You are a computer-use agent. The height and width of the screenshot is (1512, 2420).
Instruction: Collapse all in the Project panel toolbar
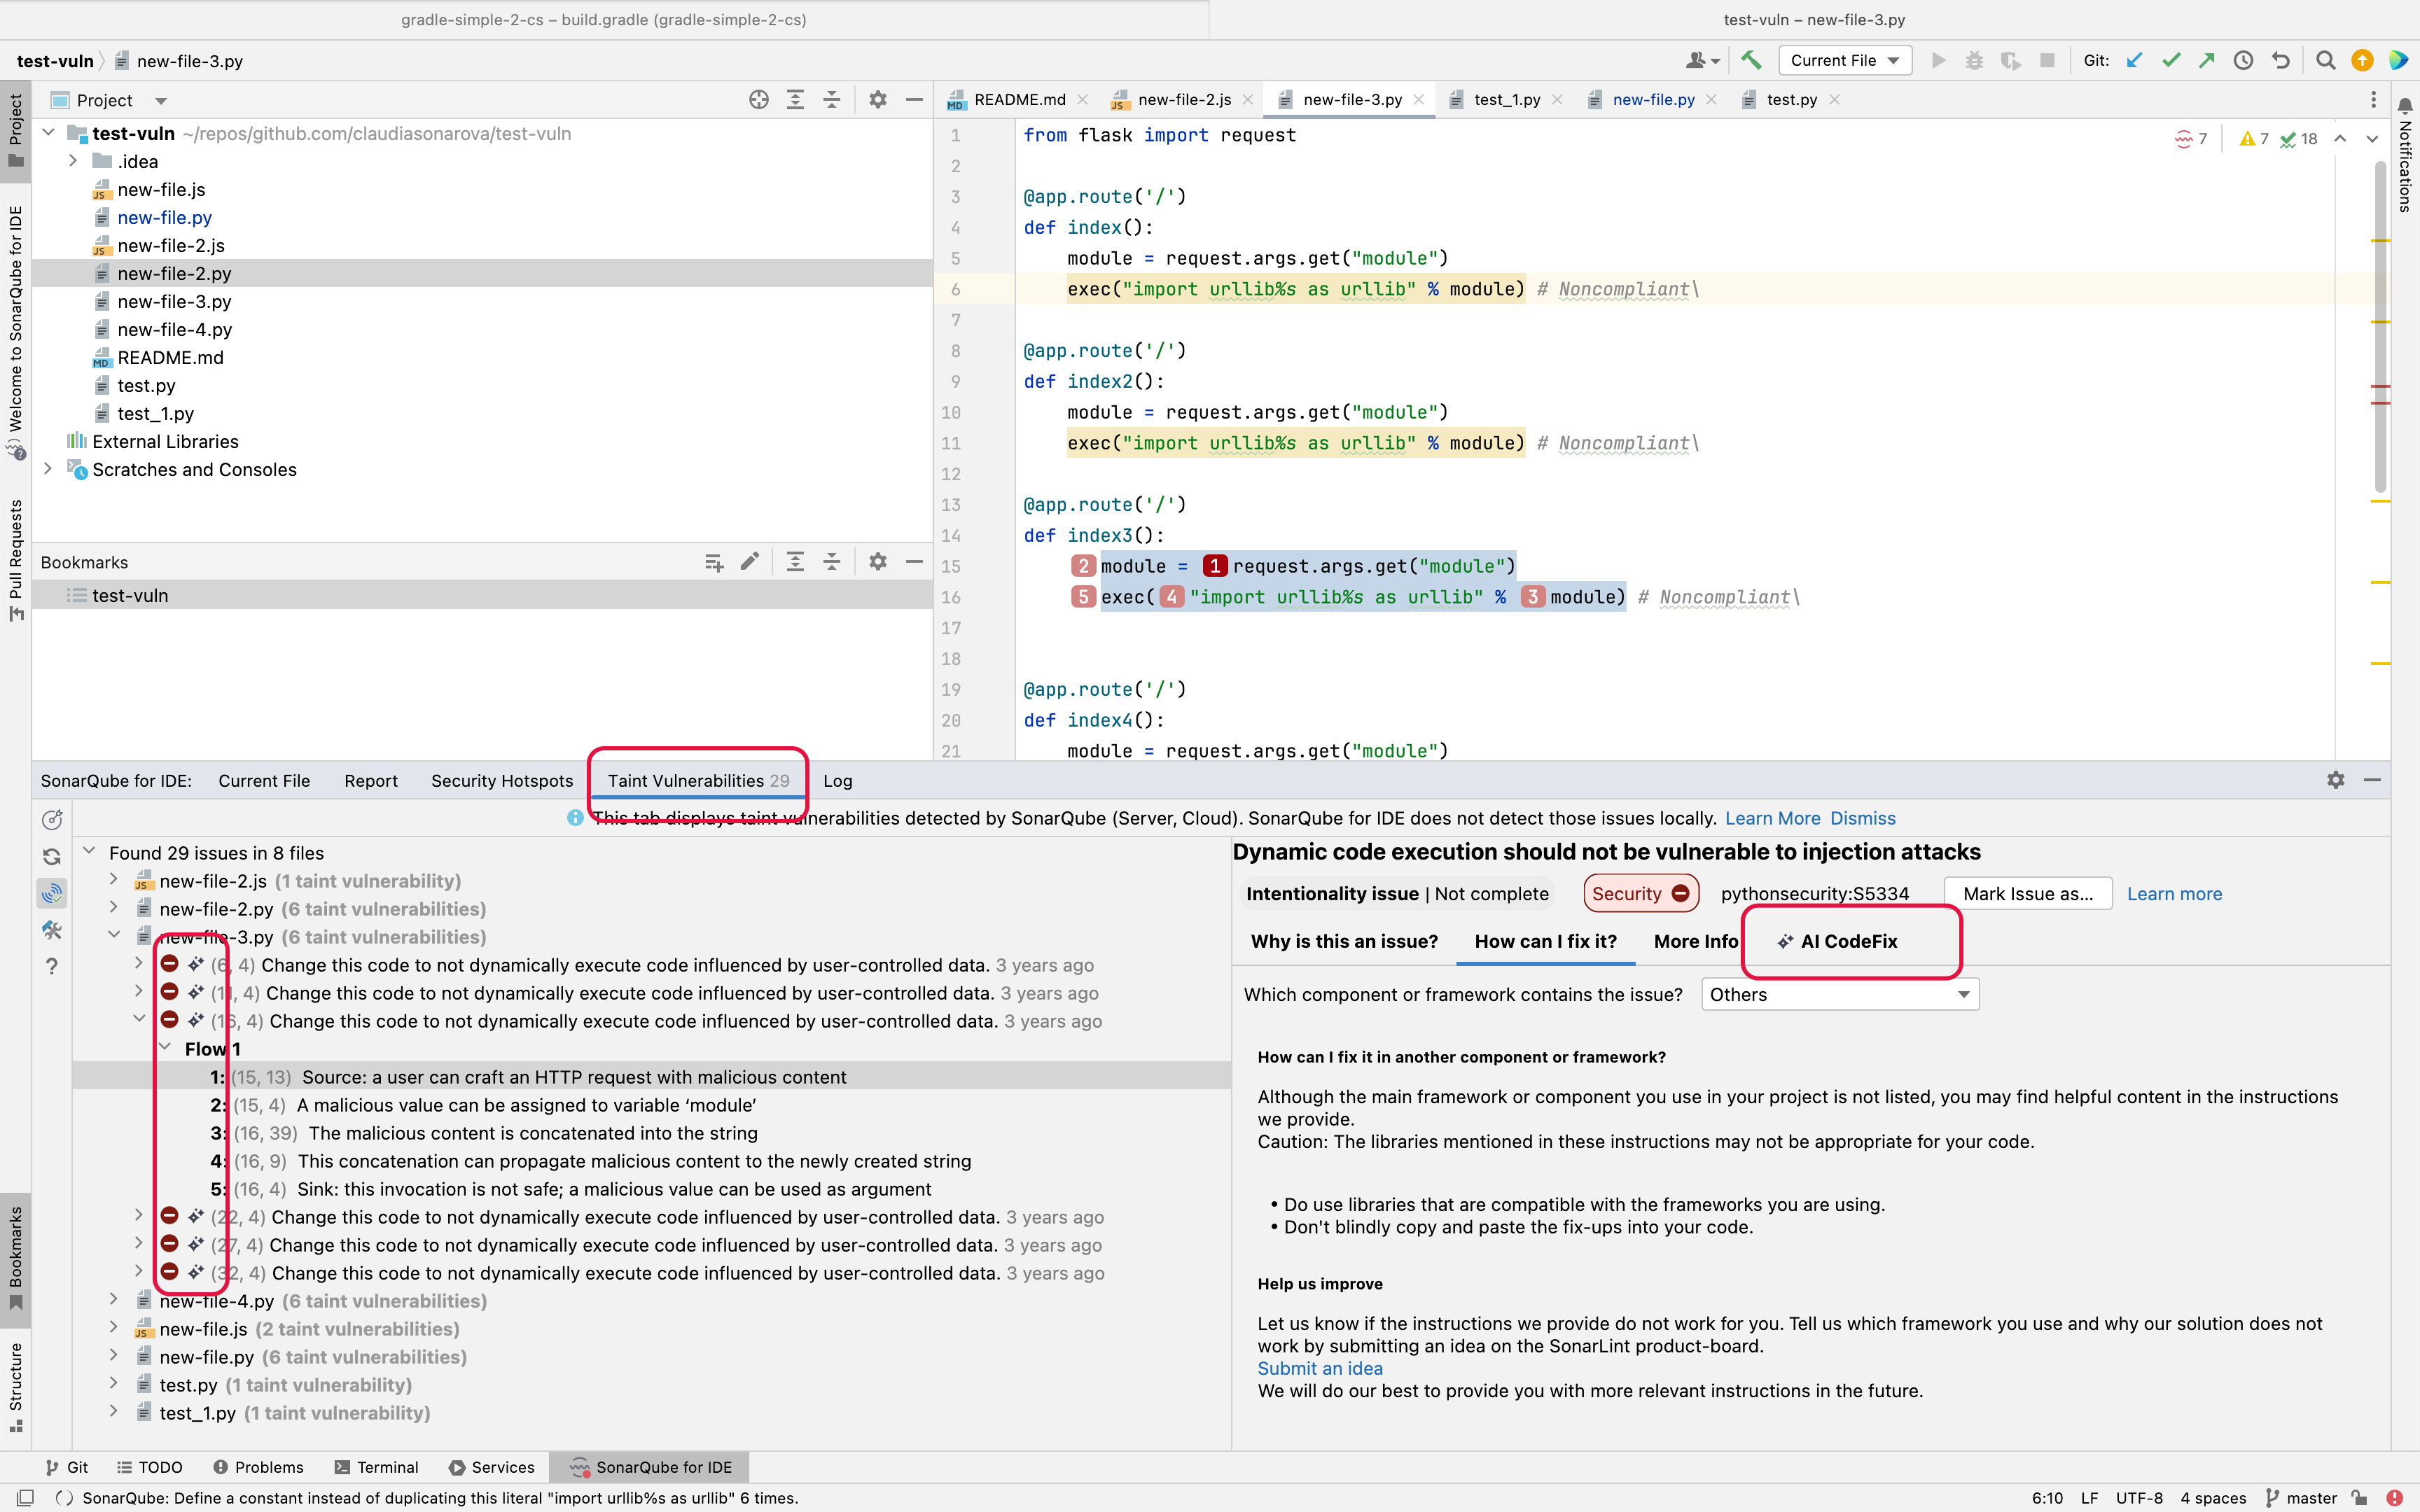832,99
